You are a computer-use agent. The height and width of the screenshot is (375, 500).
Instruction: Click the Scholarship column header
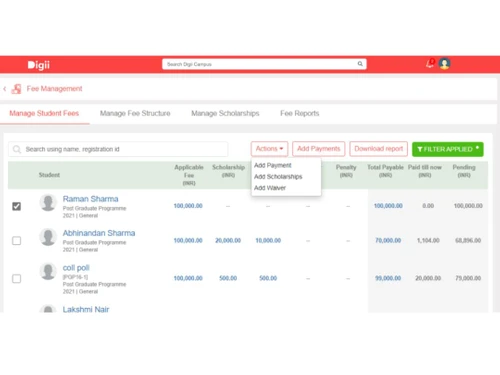[228, 171]
